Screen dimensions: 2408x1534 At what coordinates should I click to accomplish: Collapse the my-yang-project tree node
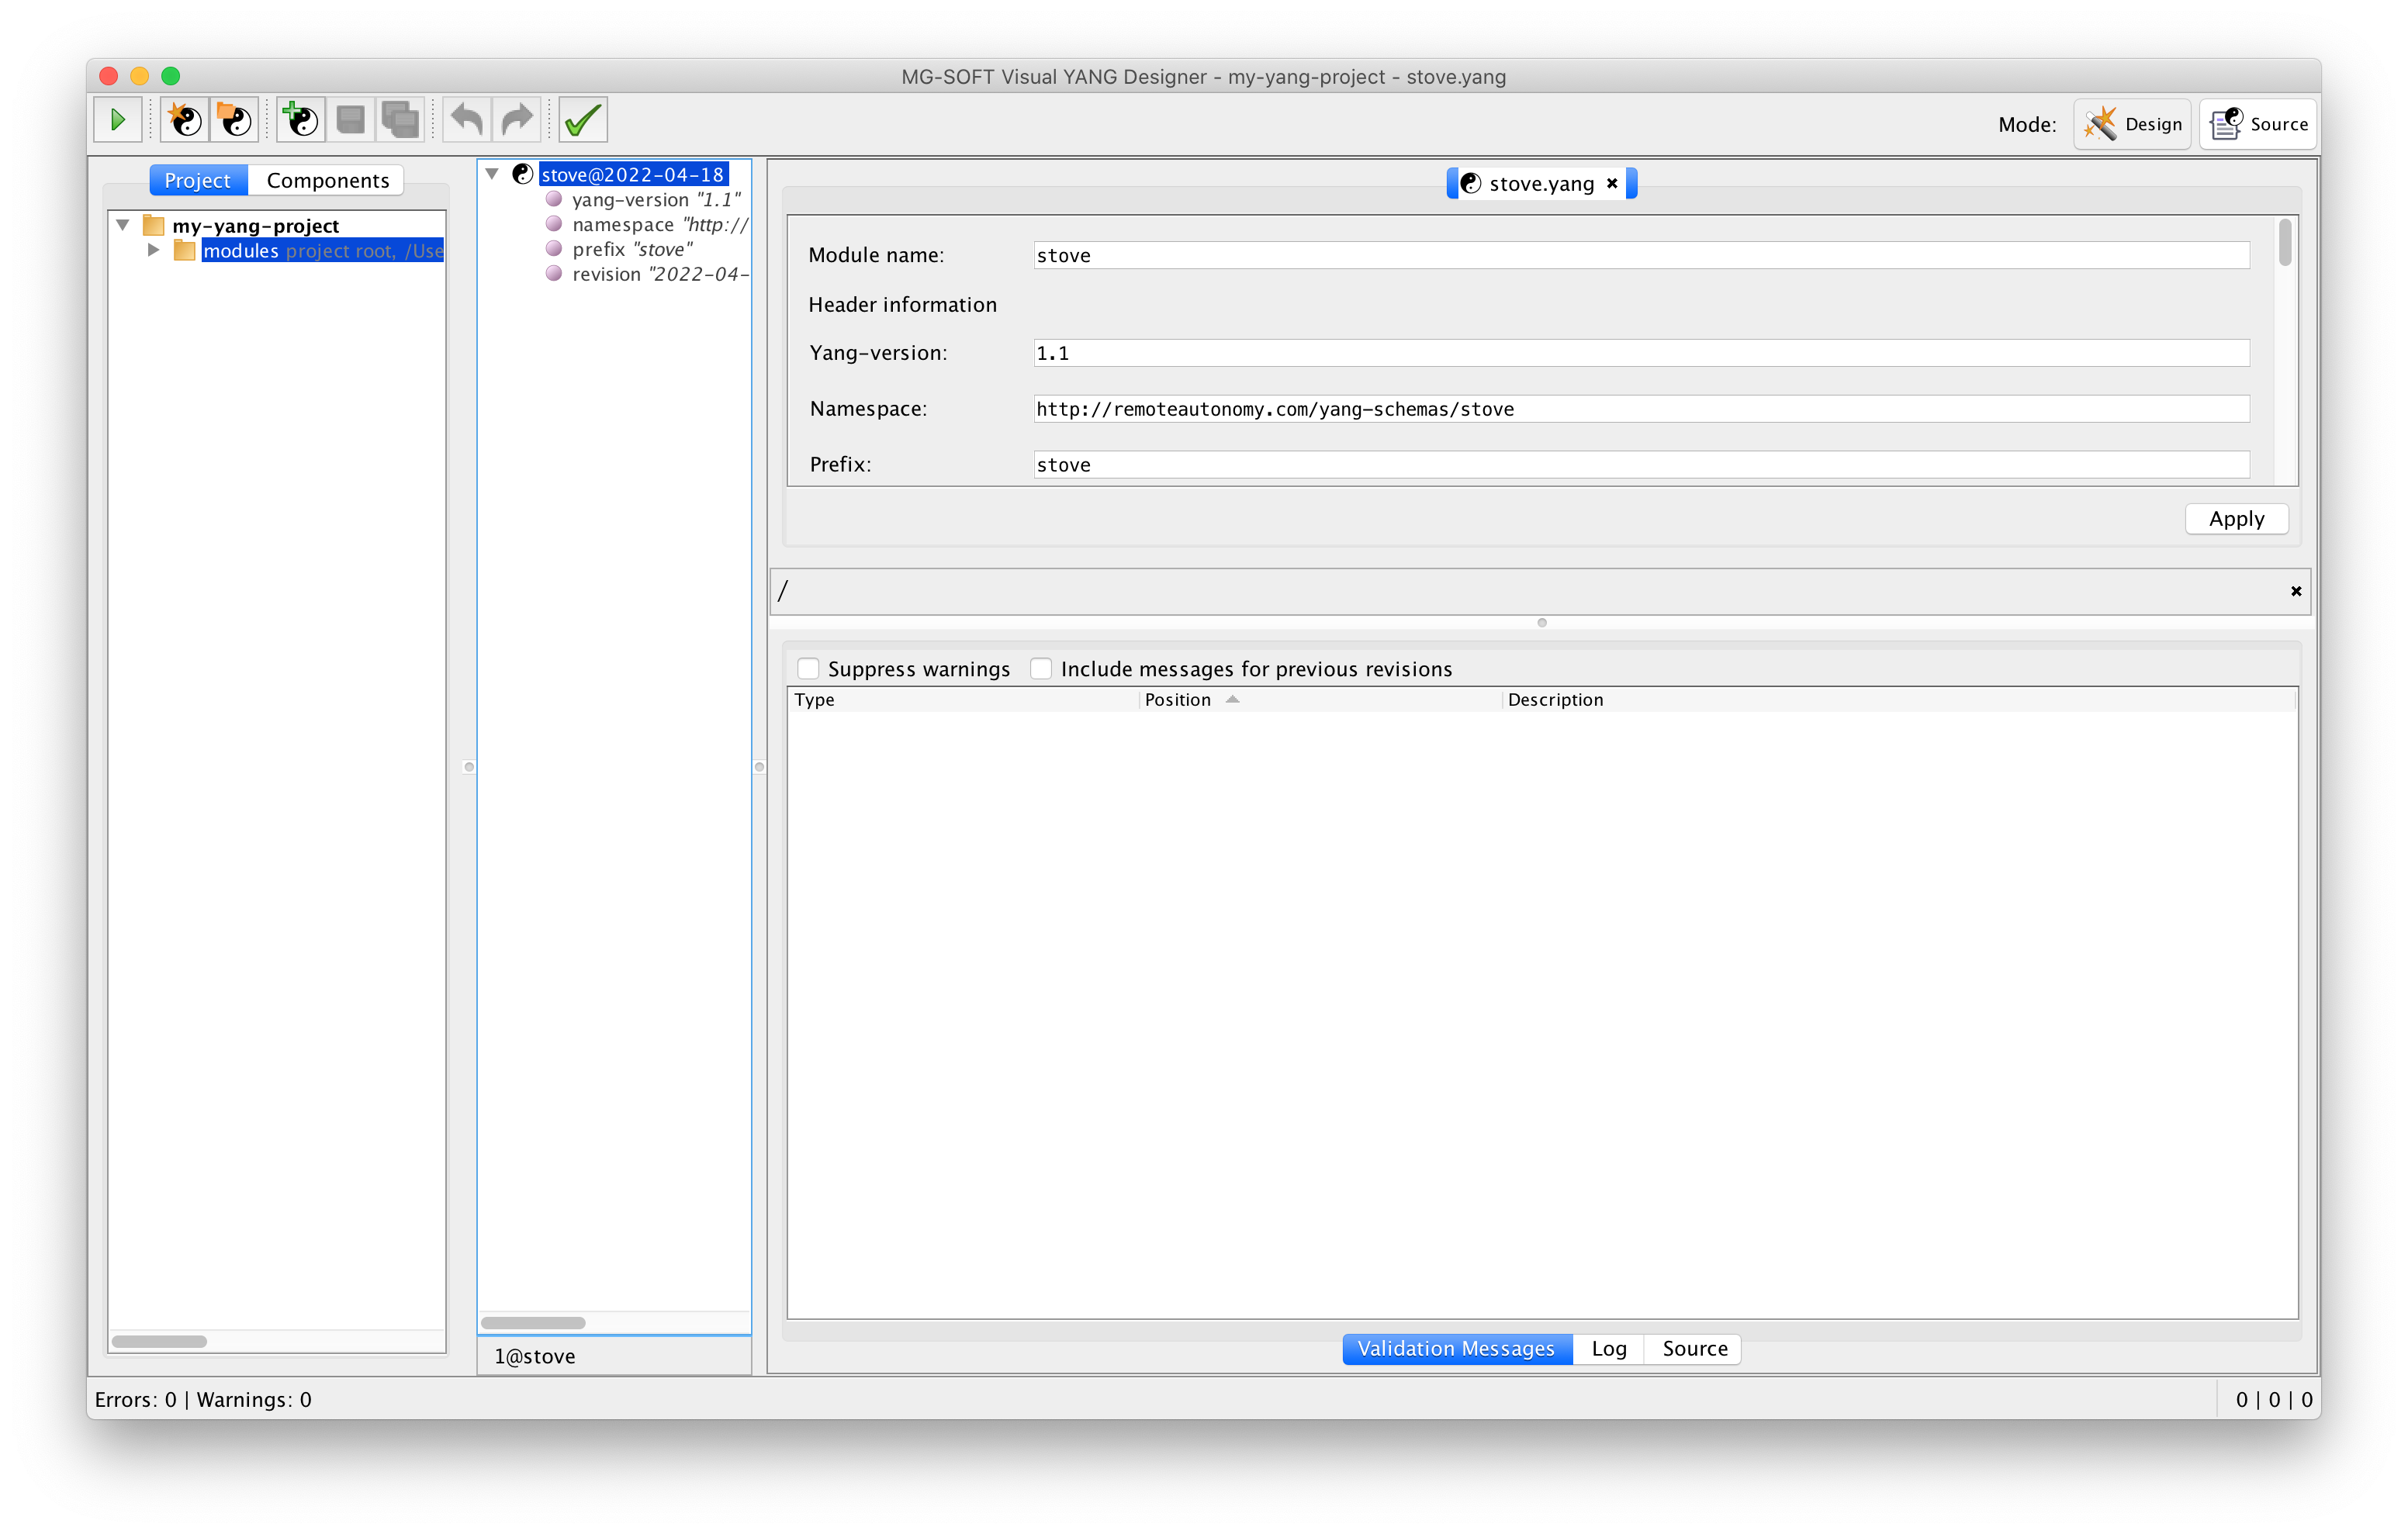[x=123, y=225]
